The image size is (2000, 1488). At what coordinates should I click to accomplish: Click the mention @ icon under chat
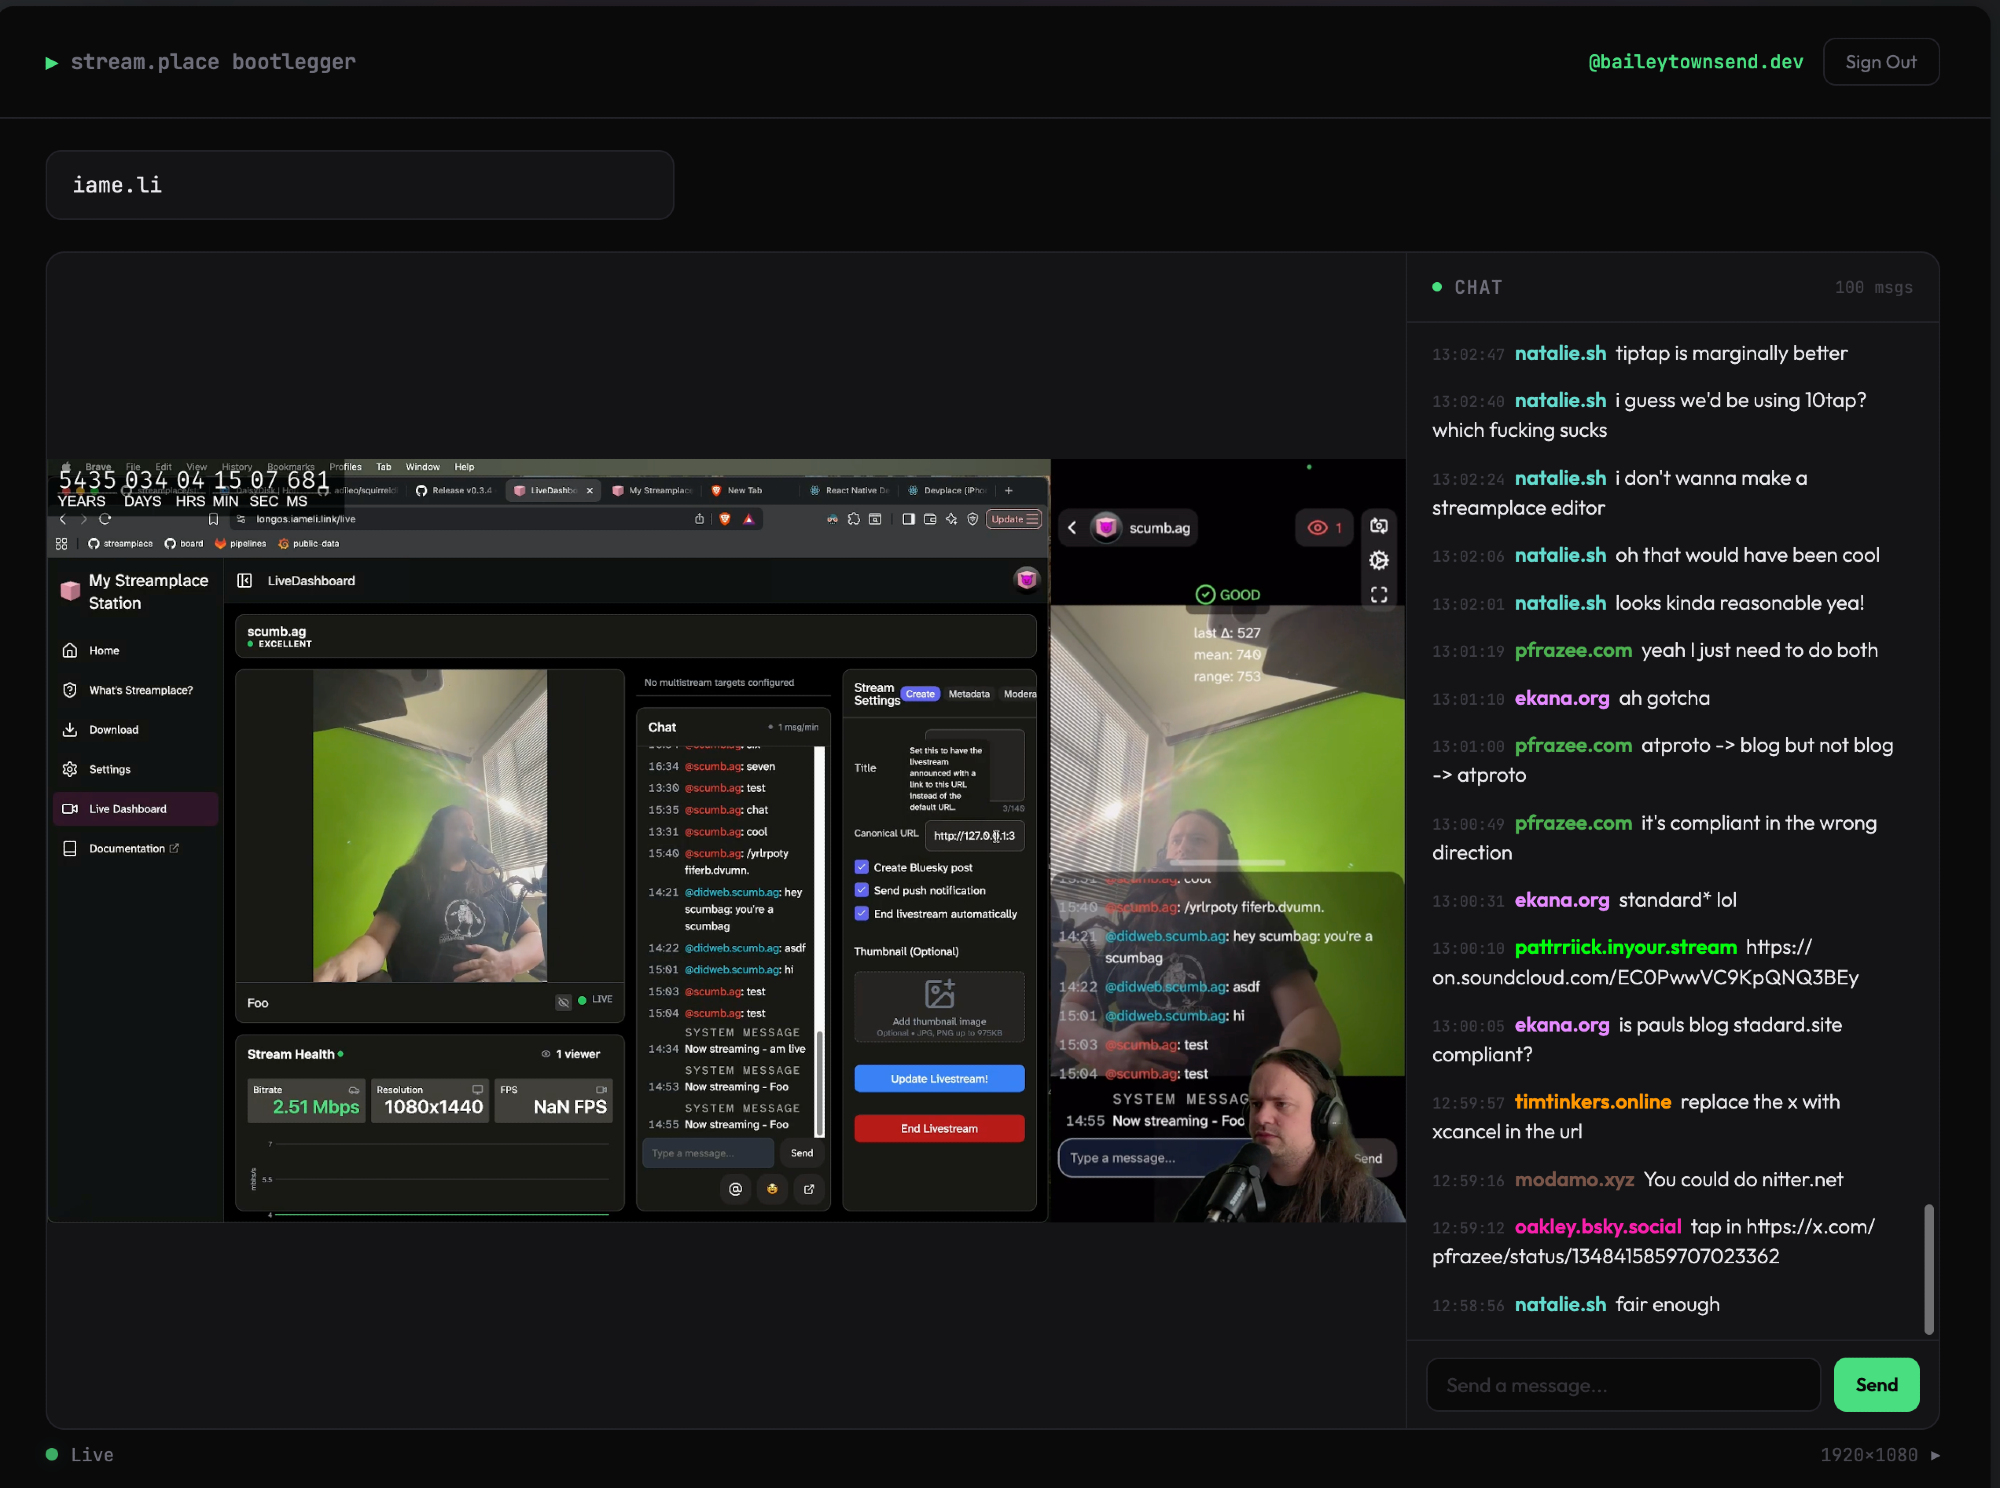tap(736, 1189)
